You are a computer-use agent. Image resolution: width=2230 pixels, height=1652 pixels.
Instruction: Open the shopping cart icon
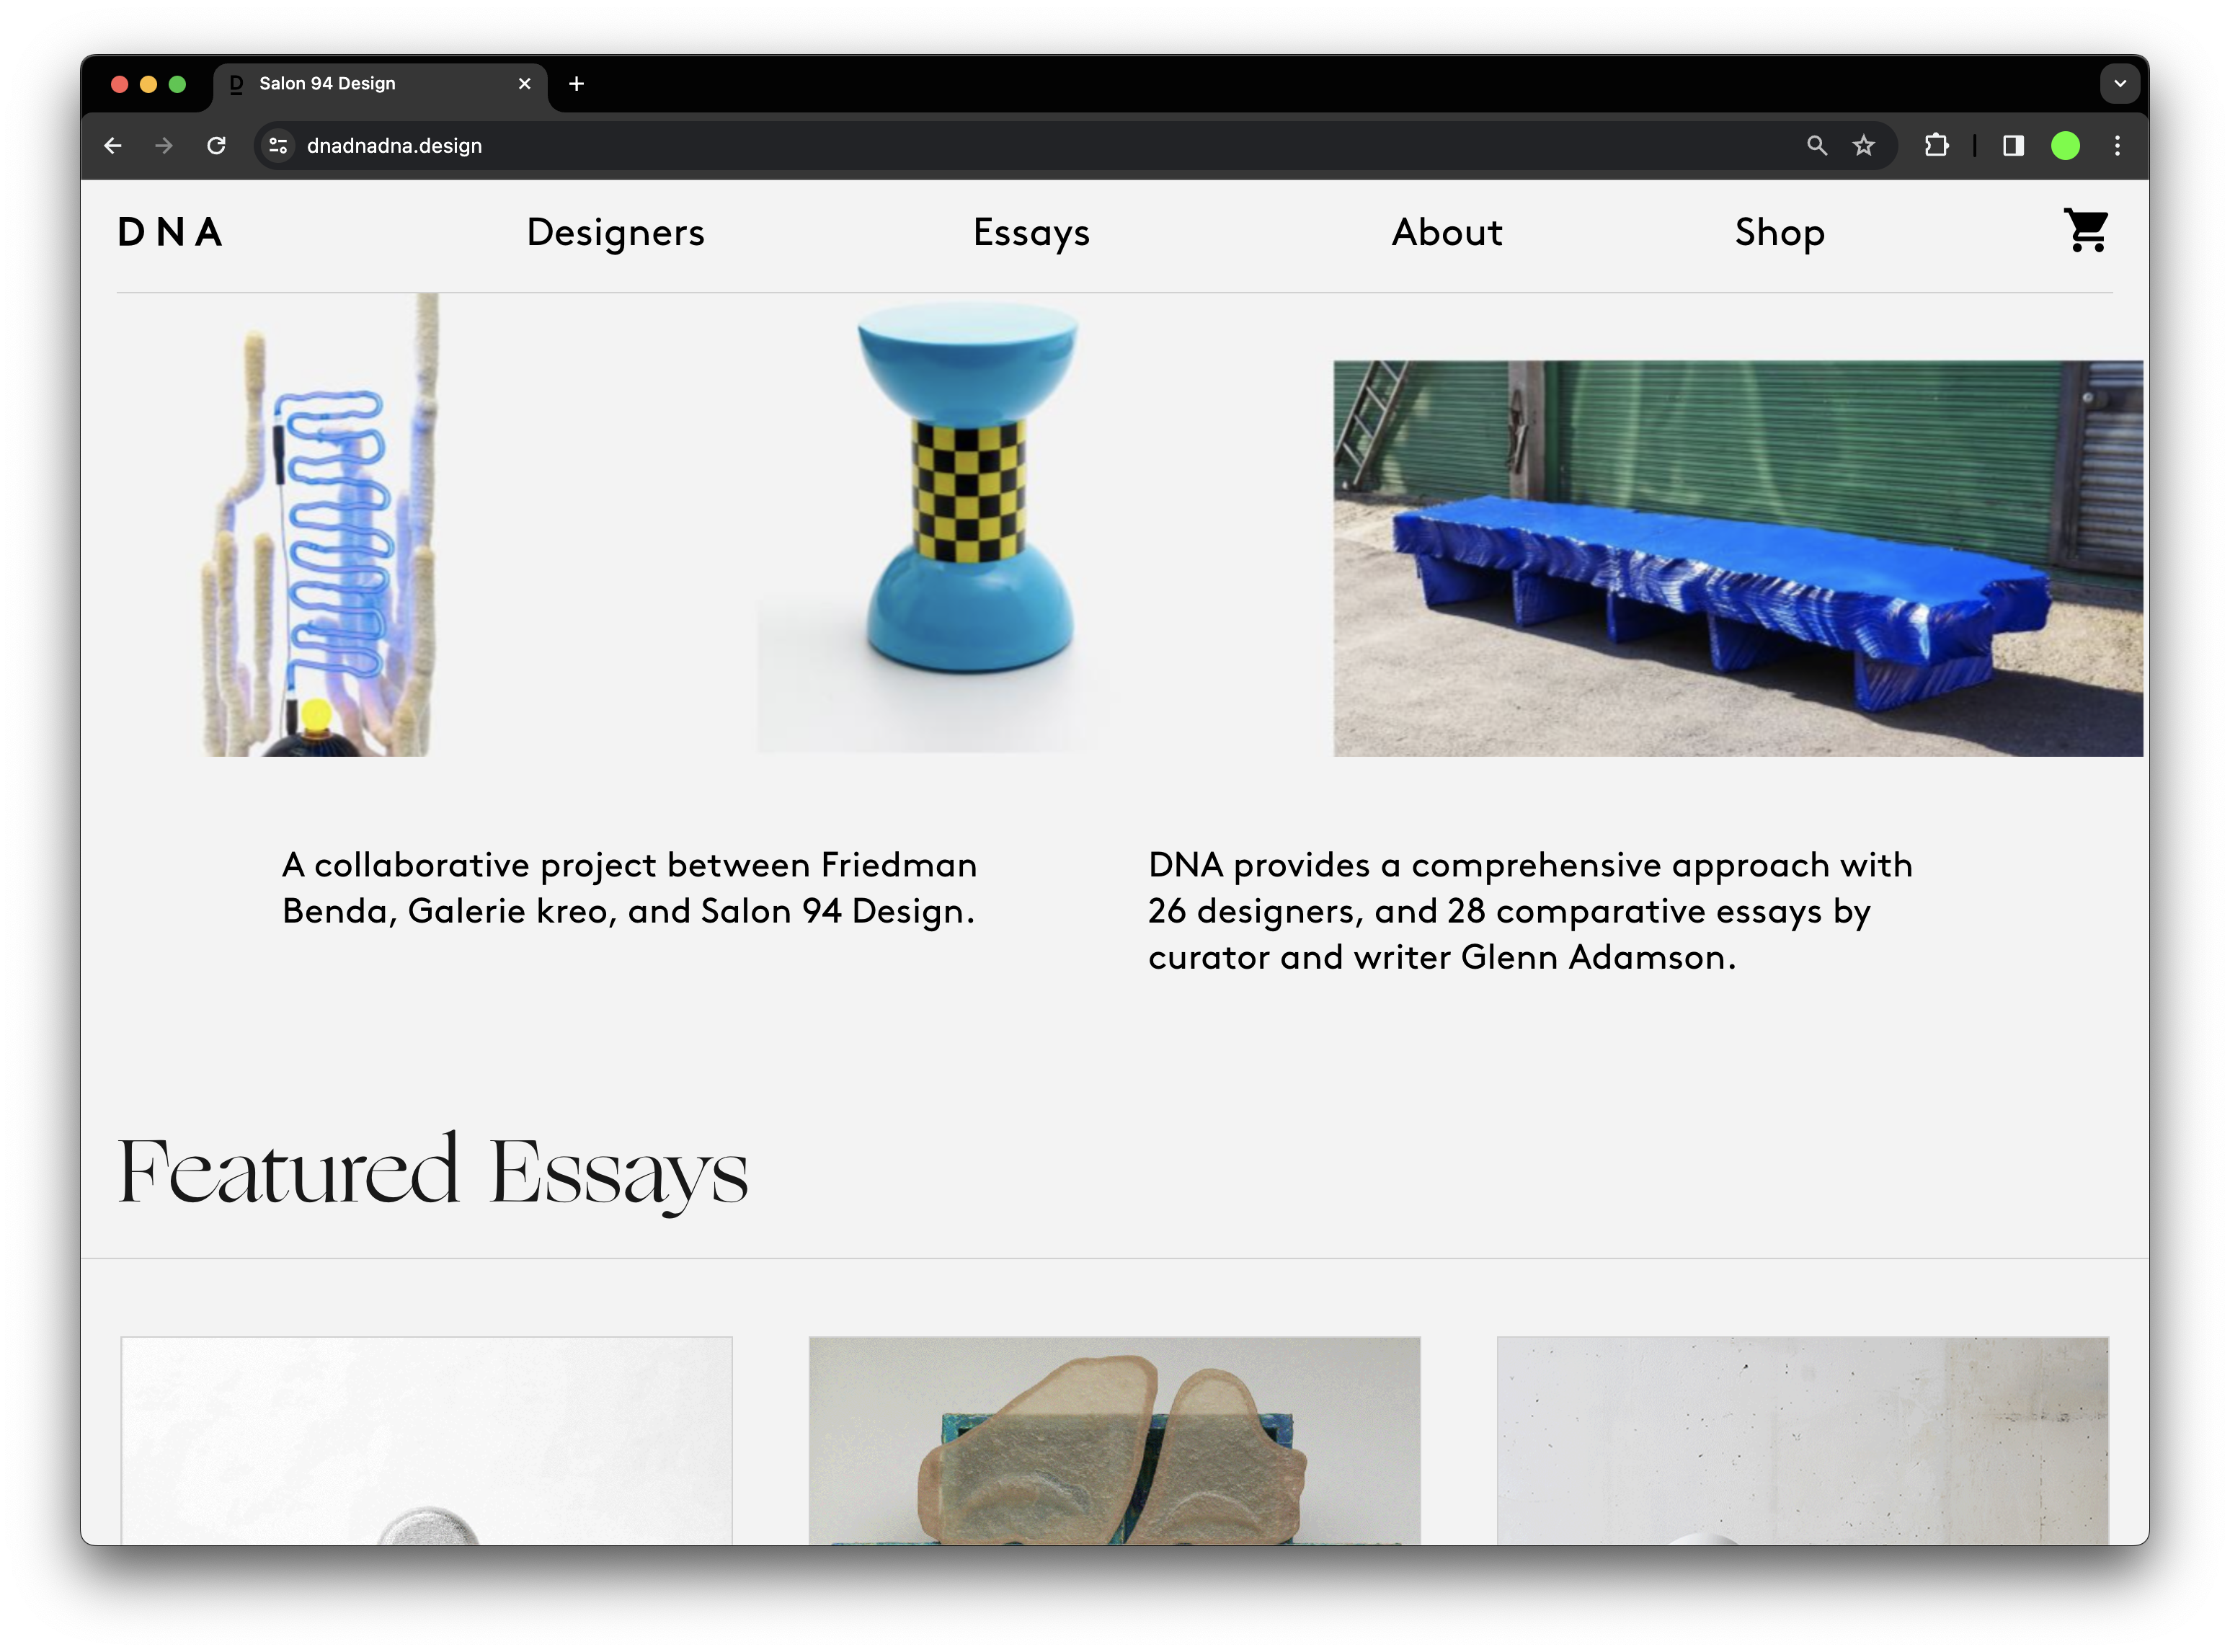pyautogui.click(x=2086, y=231)
